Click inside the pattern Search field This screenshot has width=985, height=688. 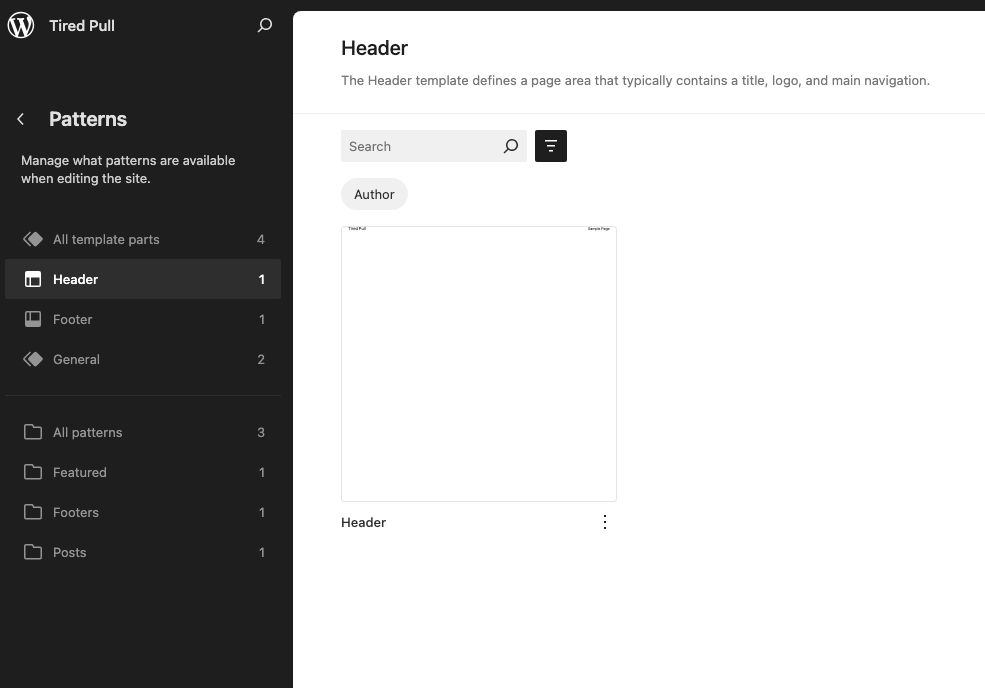point(420,146)
